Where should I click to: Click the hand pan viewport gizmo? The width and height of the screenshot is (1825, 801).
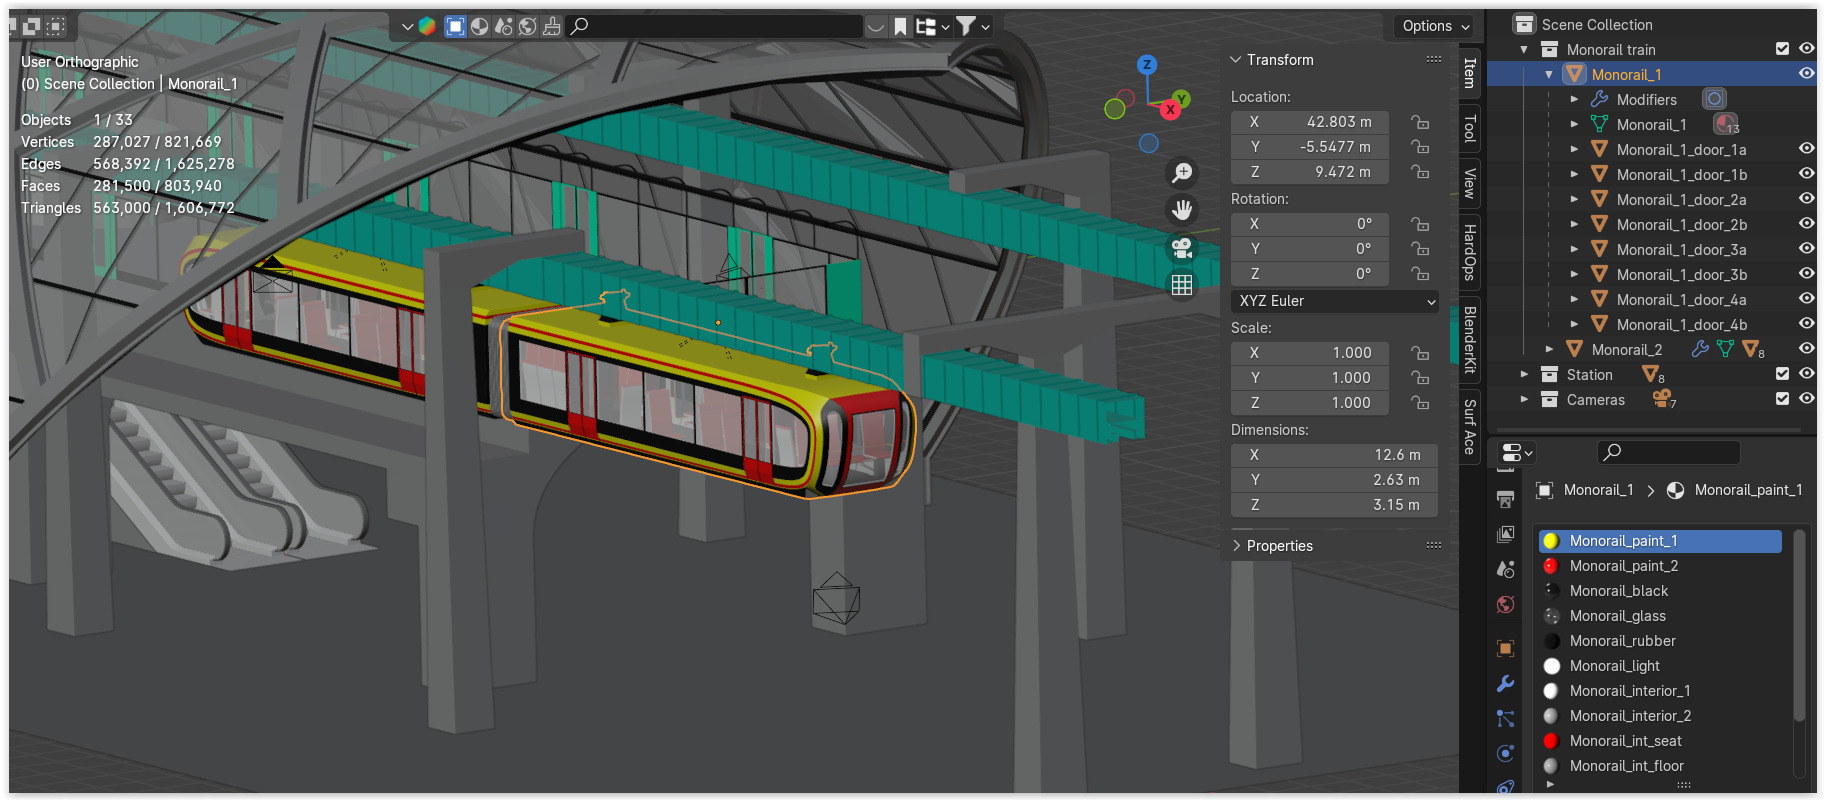(x=1183, y=210)
